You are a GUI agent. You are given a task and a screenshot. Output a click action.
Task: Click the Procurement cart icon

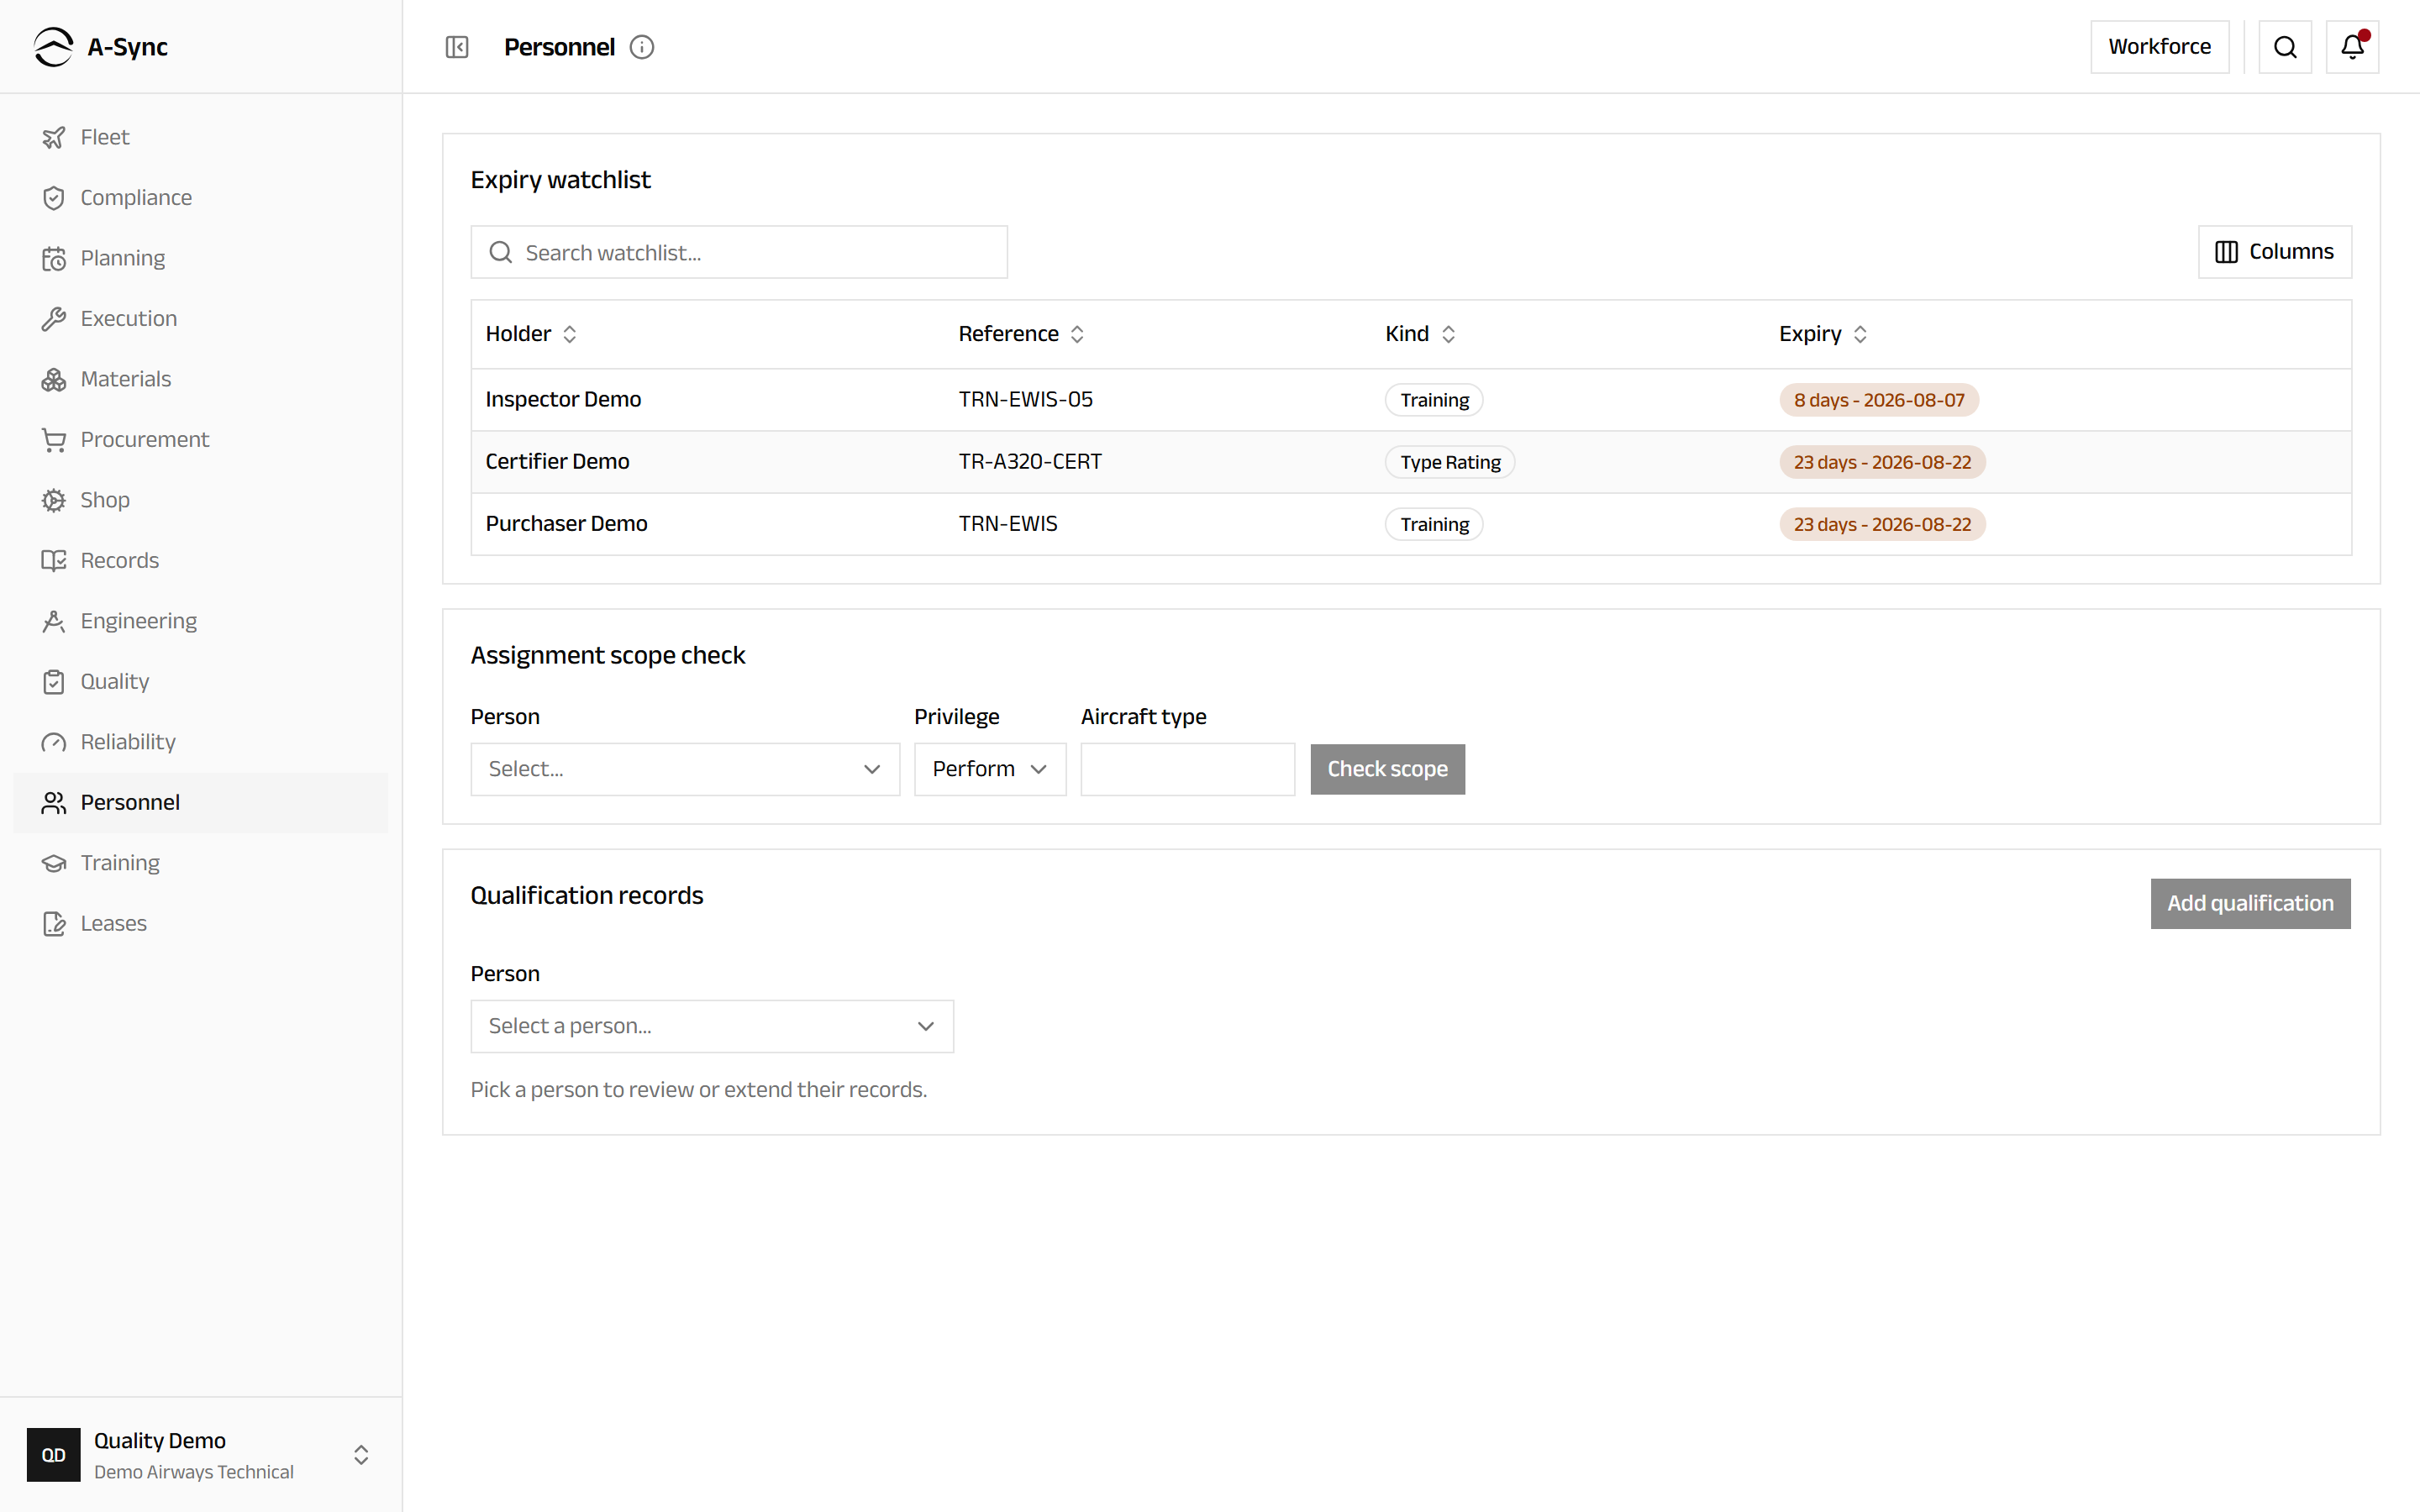[54, 440]
